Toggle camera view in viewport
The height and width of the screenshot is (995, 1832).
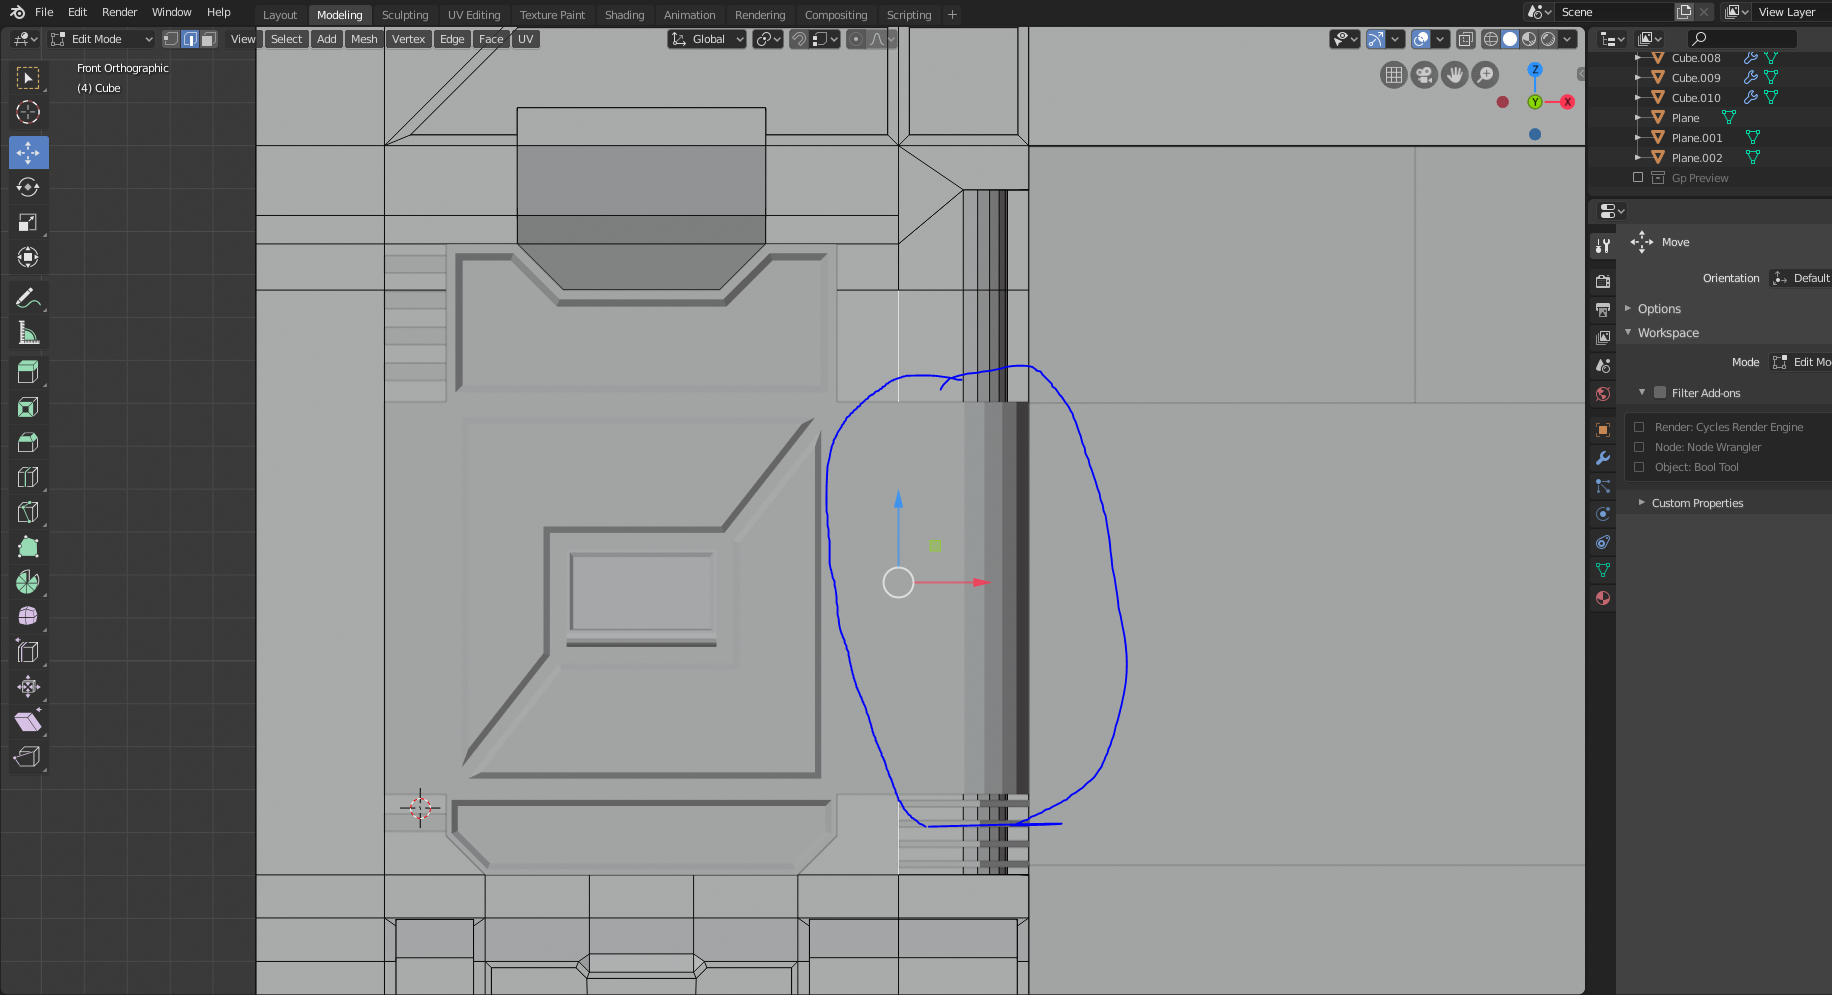tap(1424, 75)
